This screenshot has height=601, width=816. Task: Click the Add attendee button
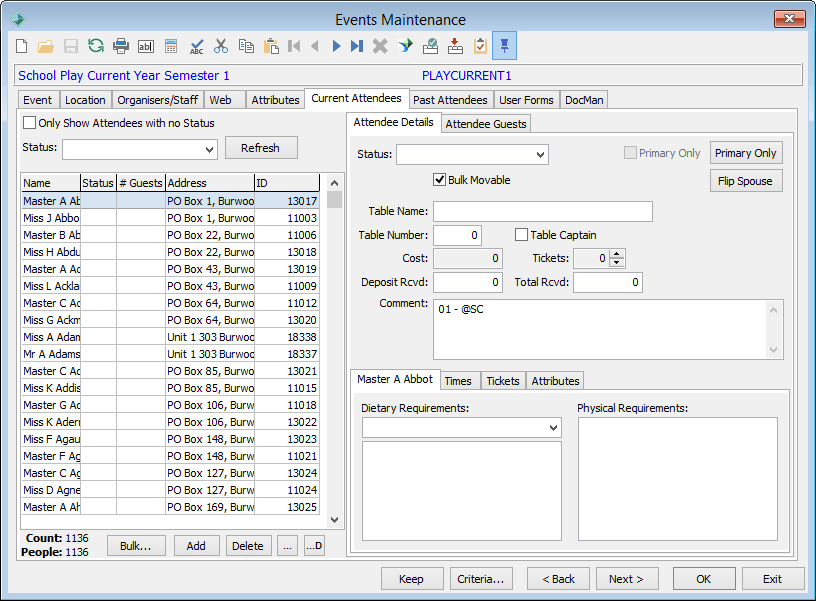pos(196,546)
